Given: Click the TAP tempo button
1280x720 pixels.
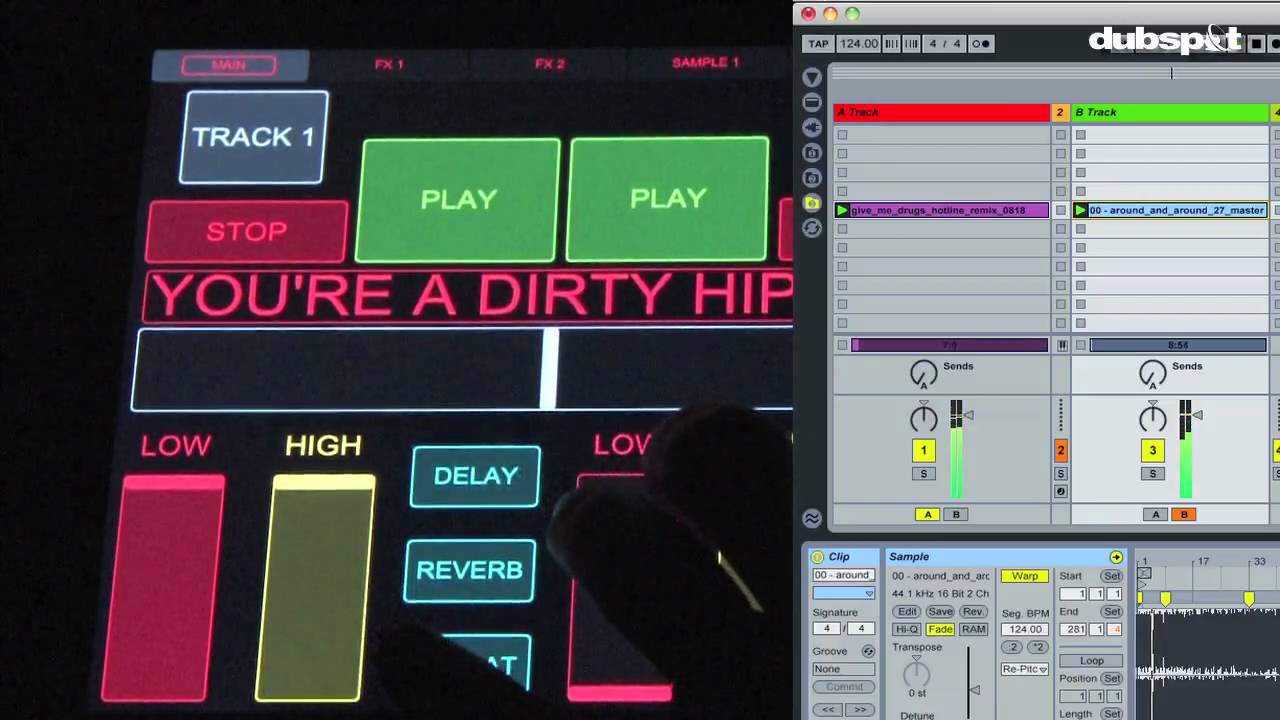Looking at the screenshot, I should tap(818, 44).
